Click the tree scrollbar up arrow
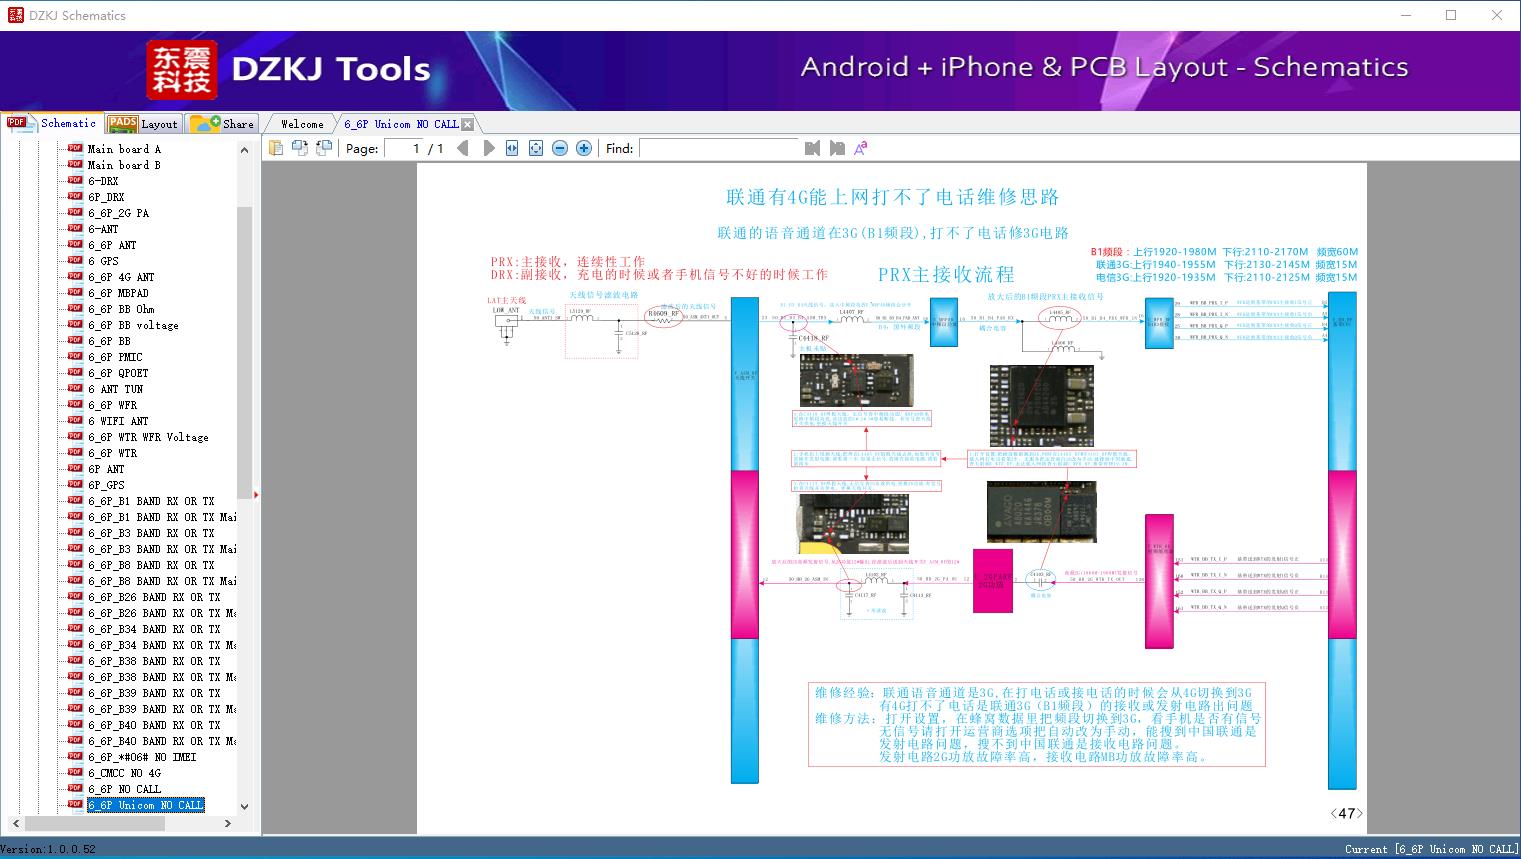The width and height of the screenshot is (1521, 859). point(244,150)
